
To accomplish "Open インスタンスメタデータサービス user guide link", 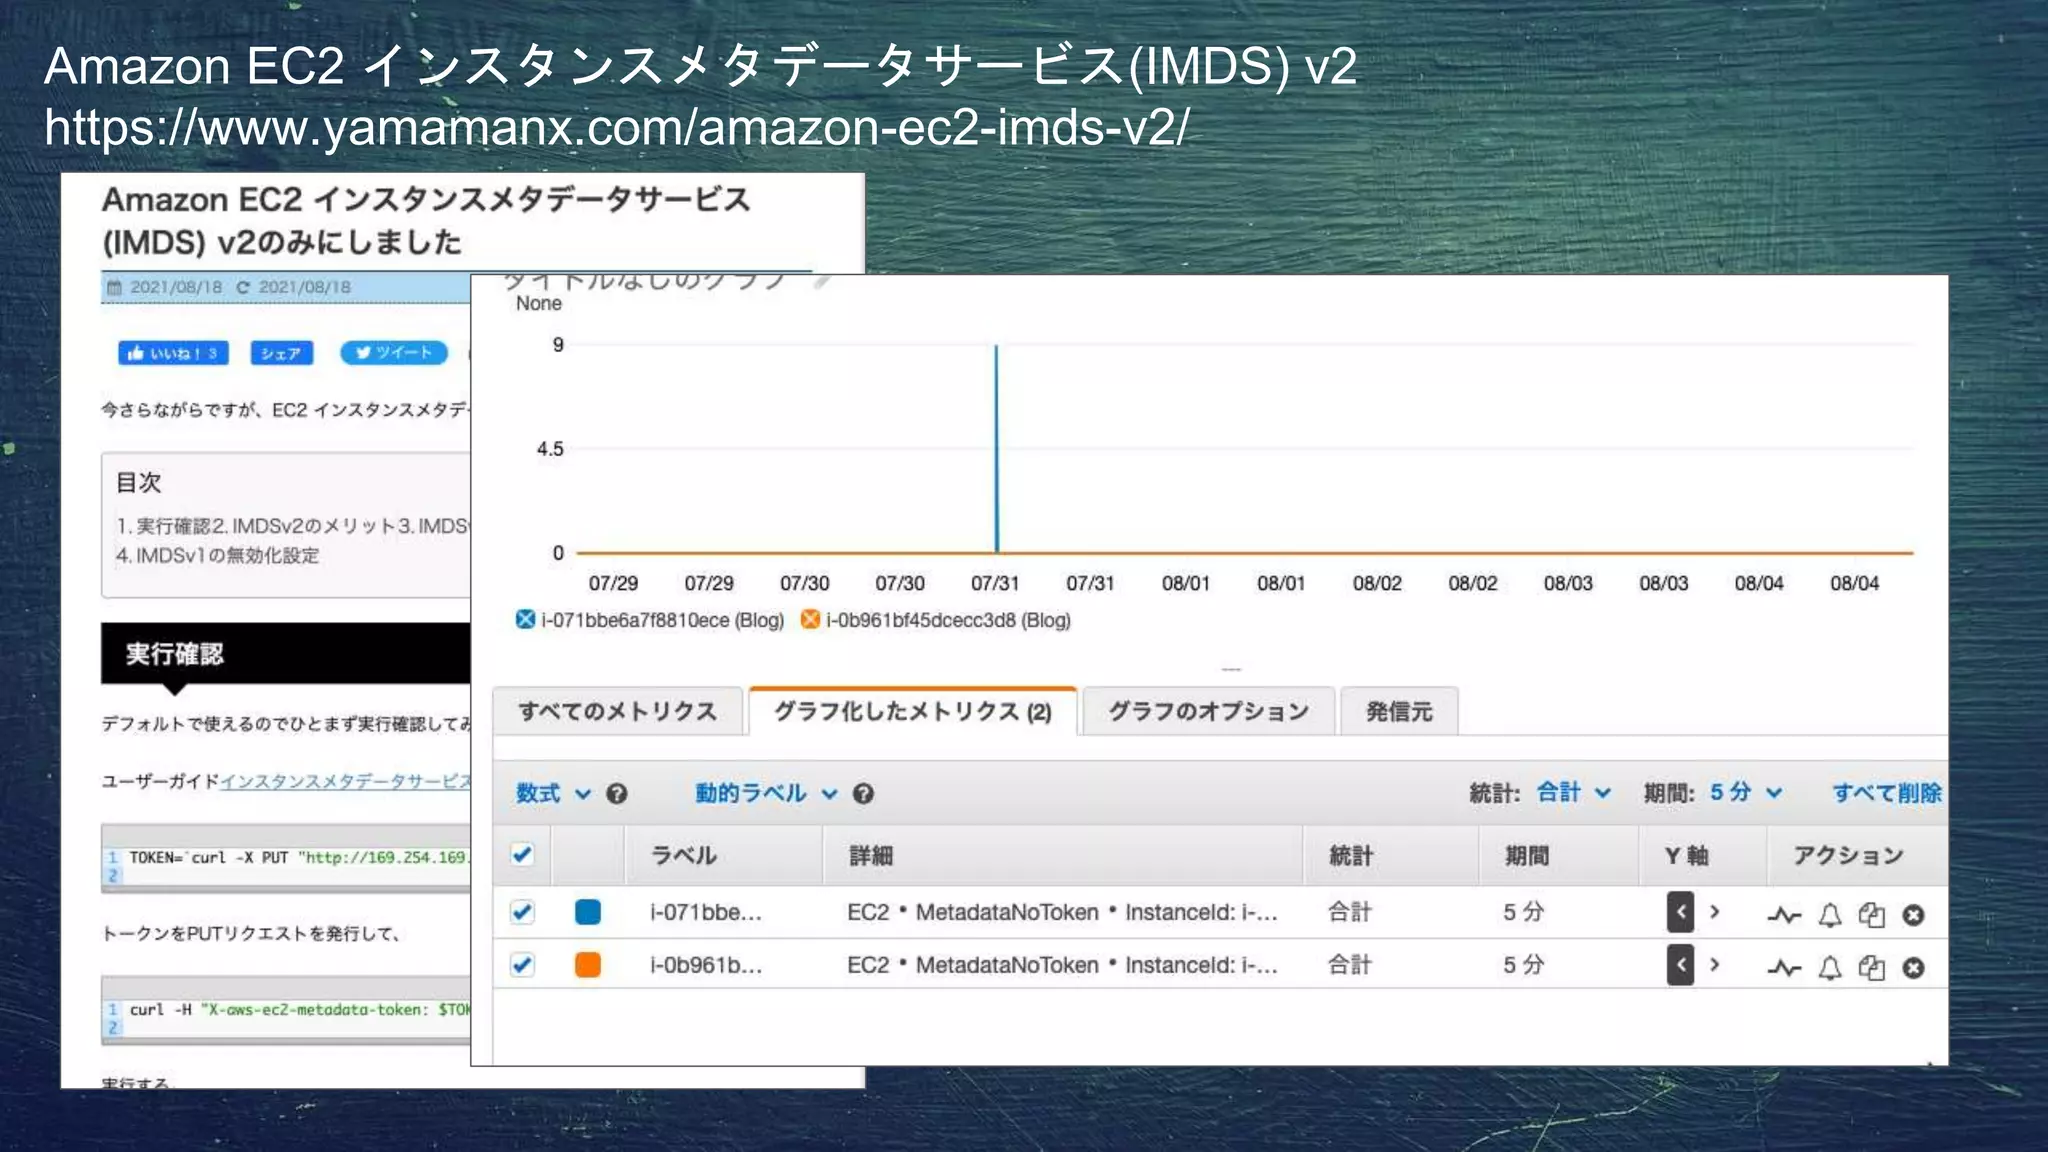I will coord(345,781).
